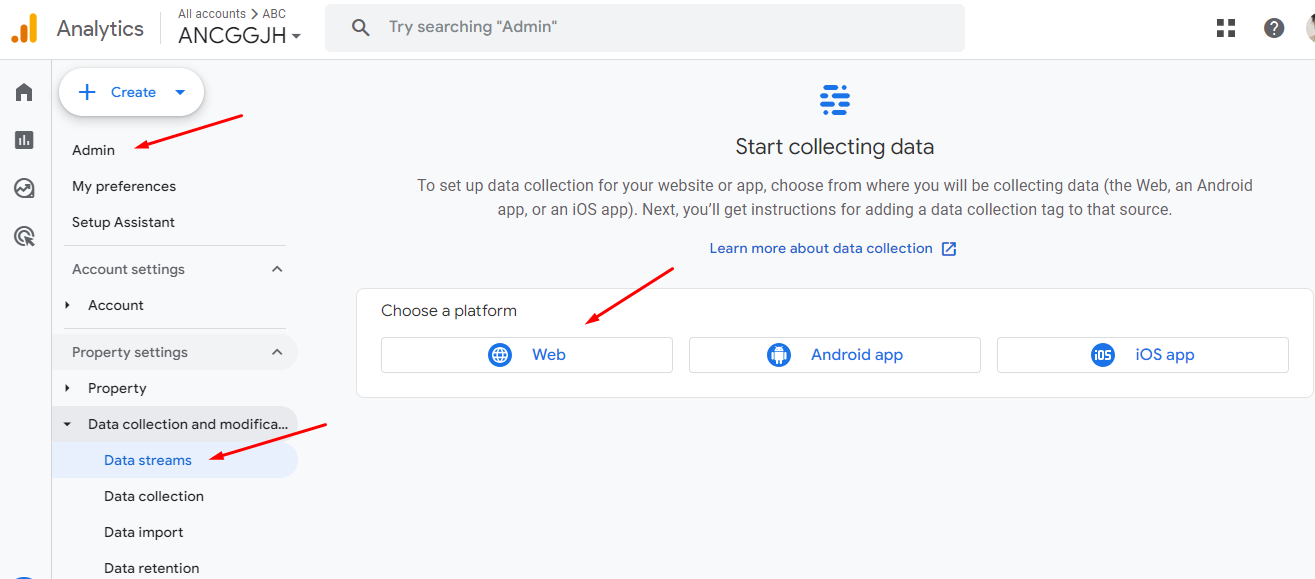The height and width of the screenshot is (579, 1315).
Task: Choose the Web platform button
Action: click(x=527, y=355)
